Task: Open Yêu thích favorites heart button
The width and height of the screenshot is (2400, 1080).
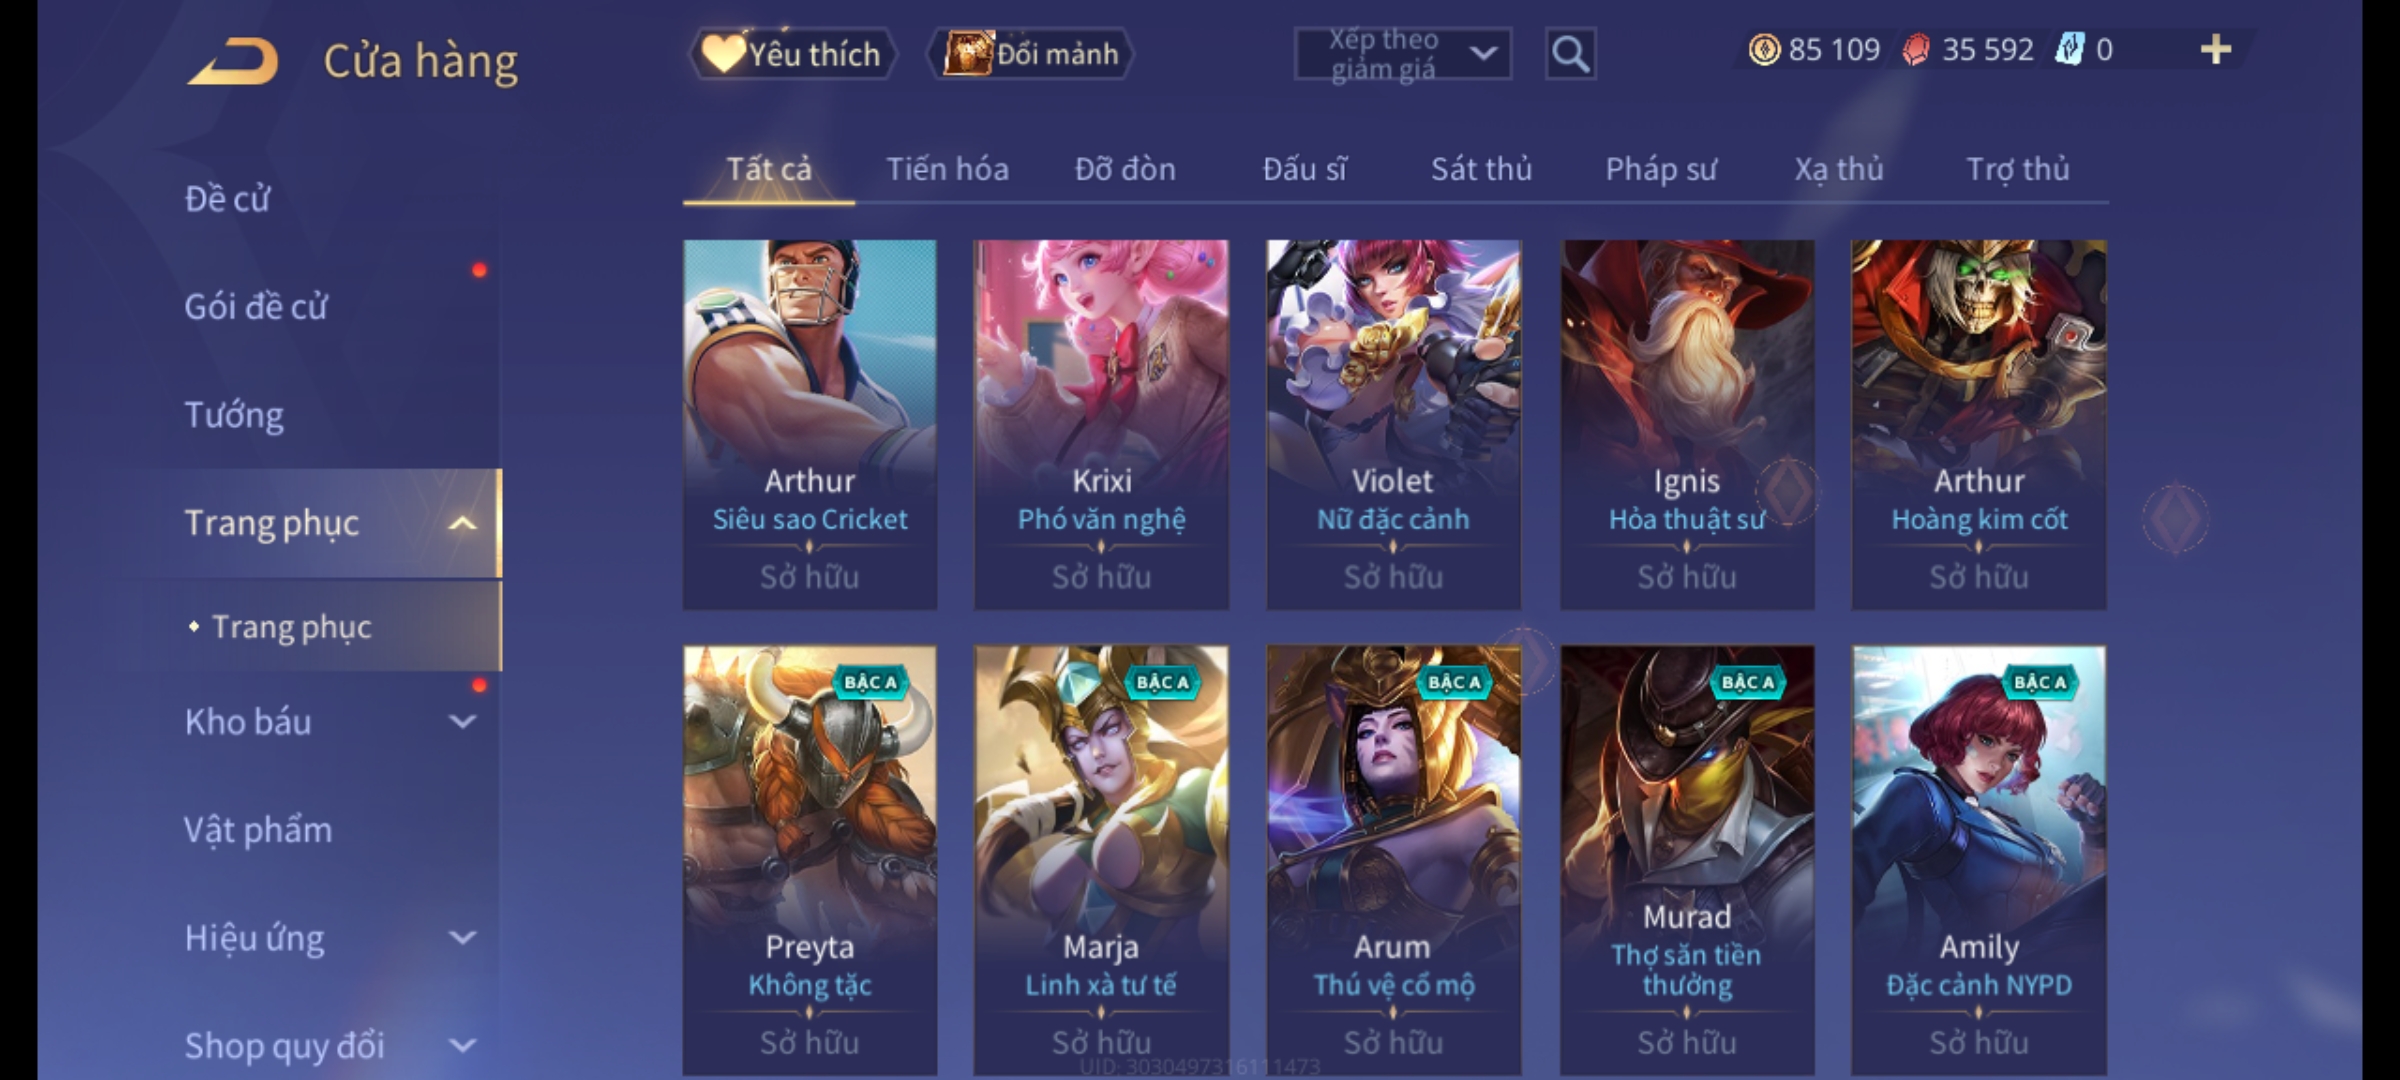Action: pyautogui.click(x=792, y=54)
